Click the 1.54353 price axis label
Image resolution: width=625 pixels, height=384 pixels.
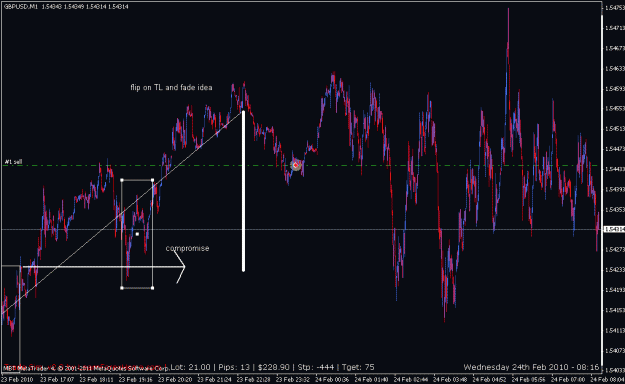pyautogui.click(x=615, y=209)
